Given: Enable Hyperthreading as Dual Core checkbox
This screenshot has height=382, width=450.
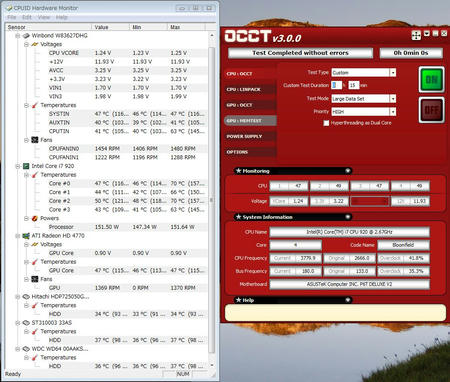Looking at the screenshot, I should (x=326, y=123).
